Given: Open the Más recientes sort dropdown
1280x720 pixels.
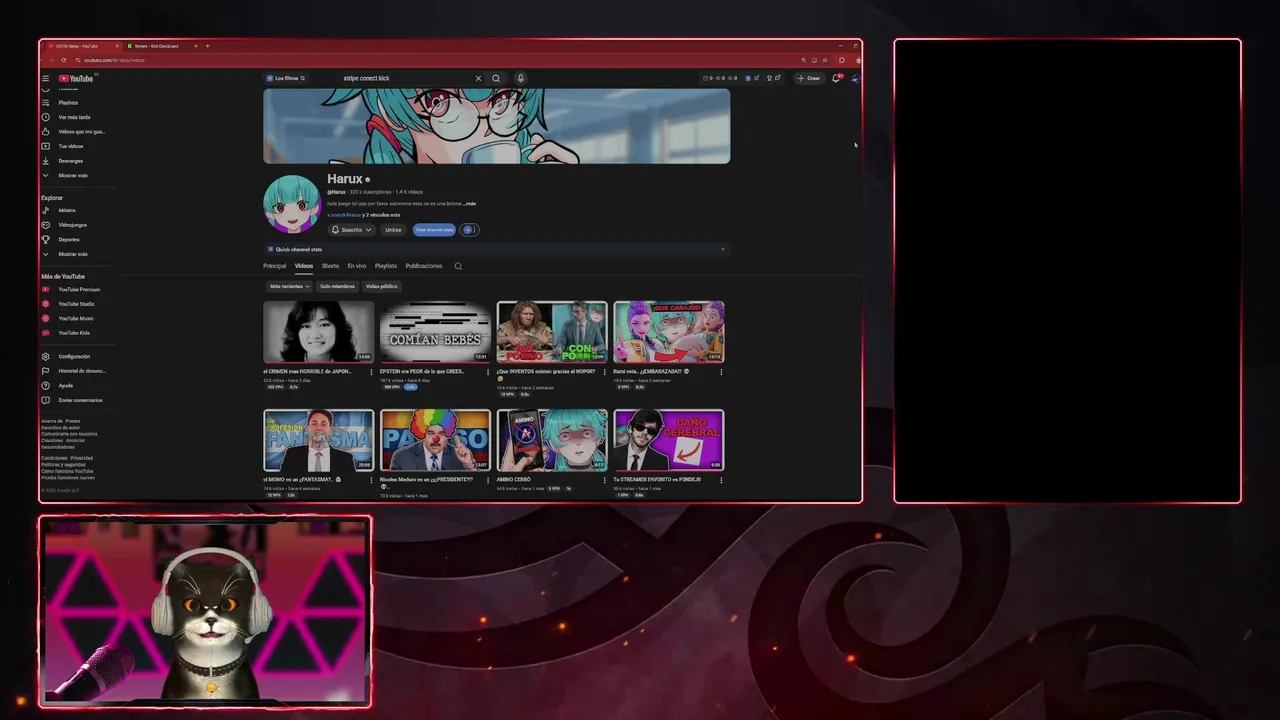Looking at the screenshot, I should click(x=289, y=286).
